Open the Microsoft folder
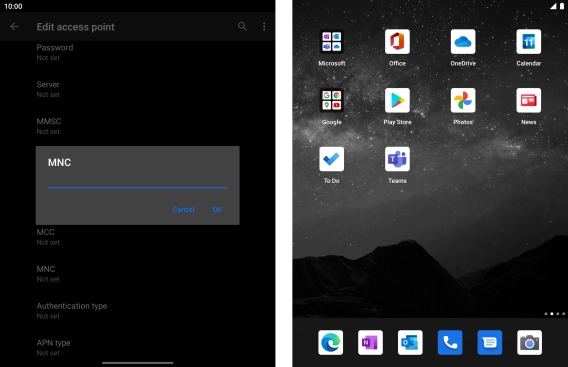 point(331,42)
